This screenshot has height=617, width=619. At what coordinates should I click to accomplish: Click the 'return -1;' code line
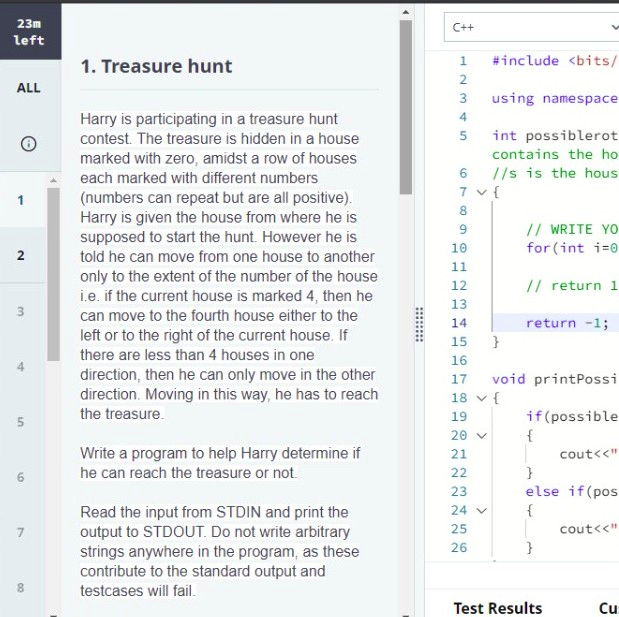click(x=567, y=323)
